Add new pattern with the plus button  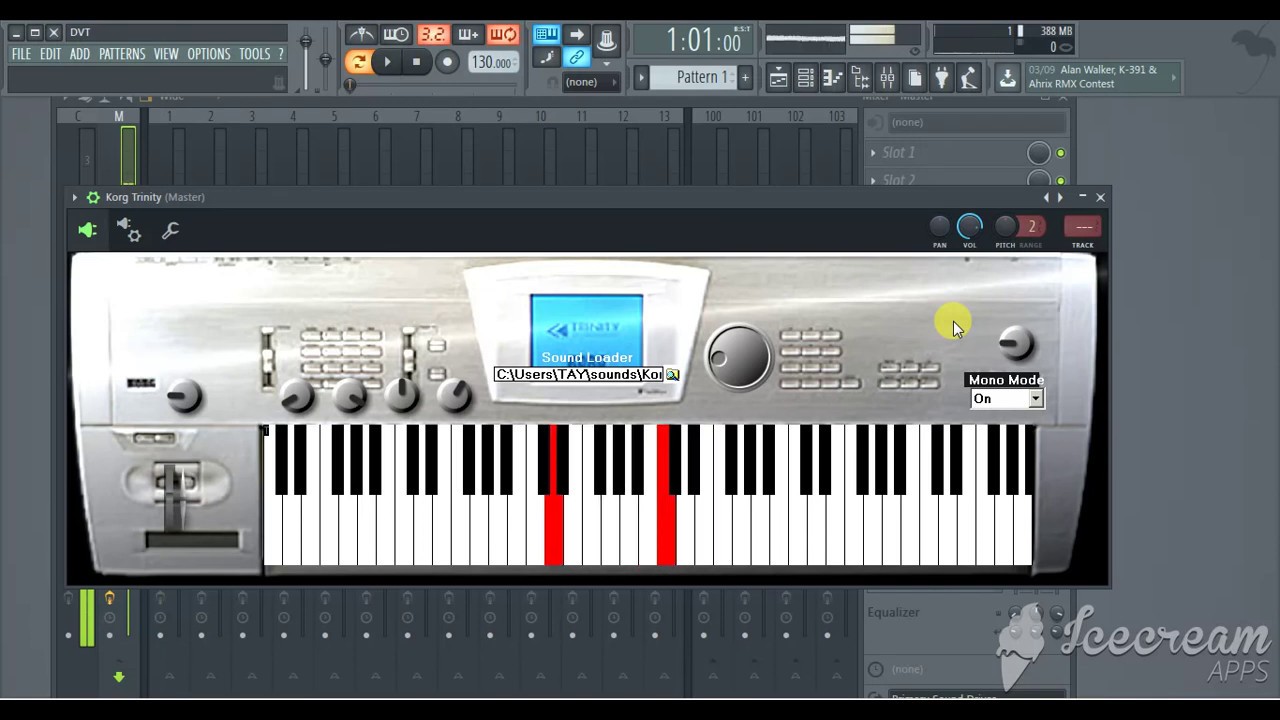pyautogui.click(x=744, y=77)
